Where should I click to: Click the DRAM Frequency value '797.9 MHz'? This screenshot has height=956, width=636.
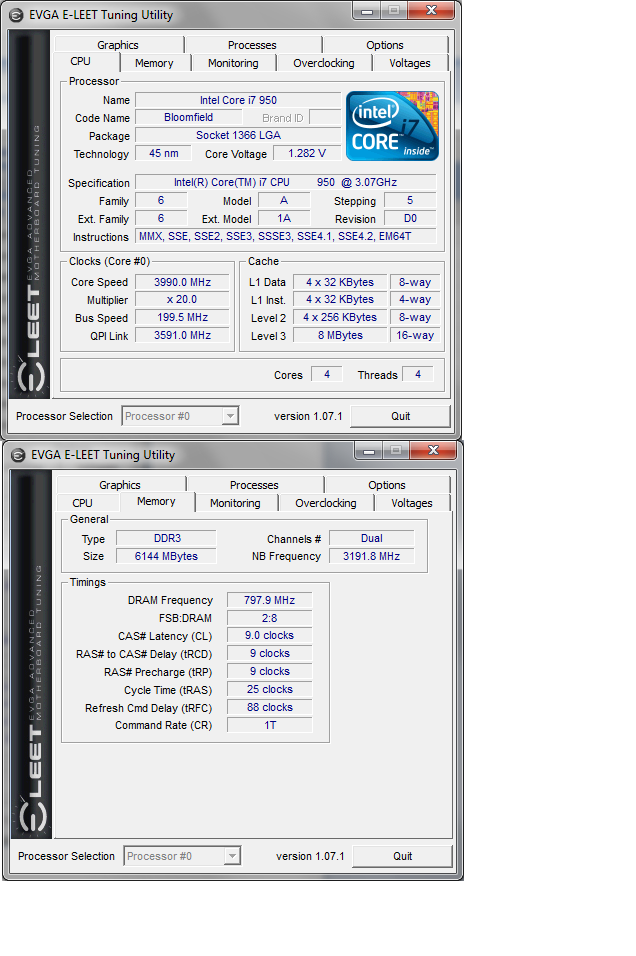pos(270,600)
